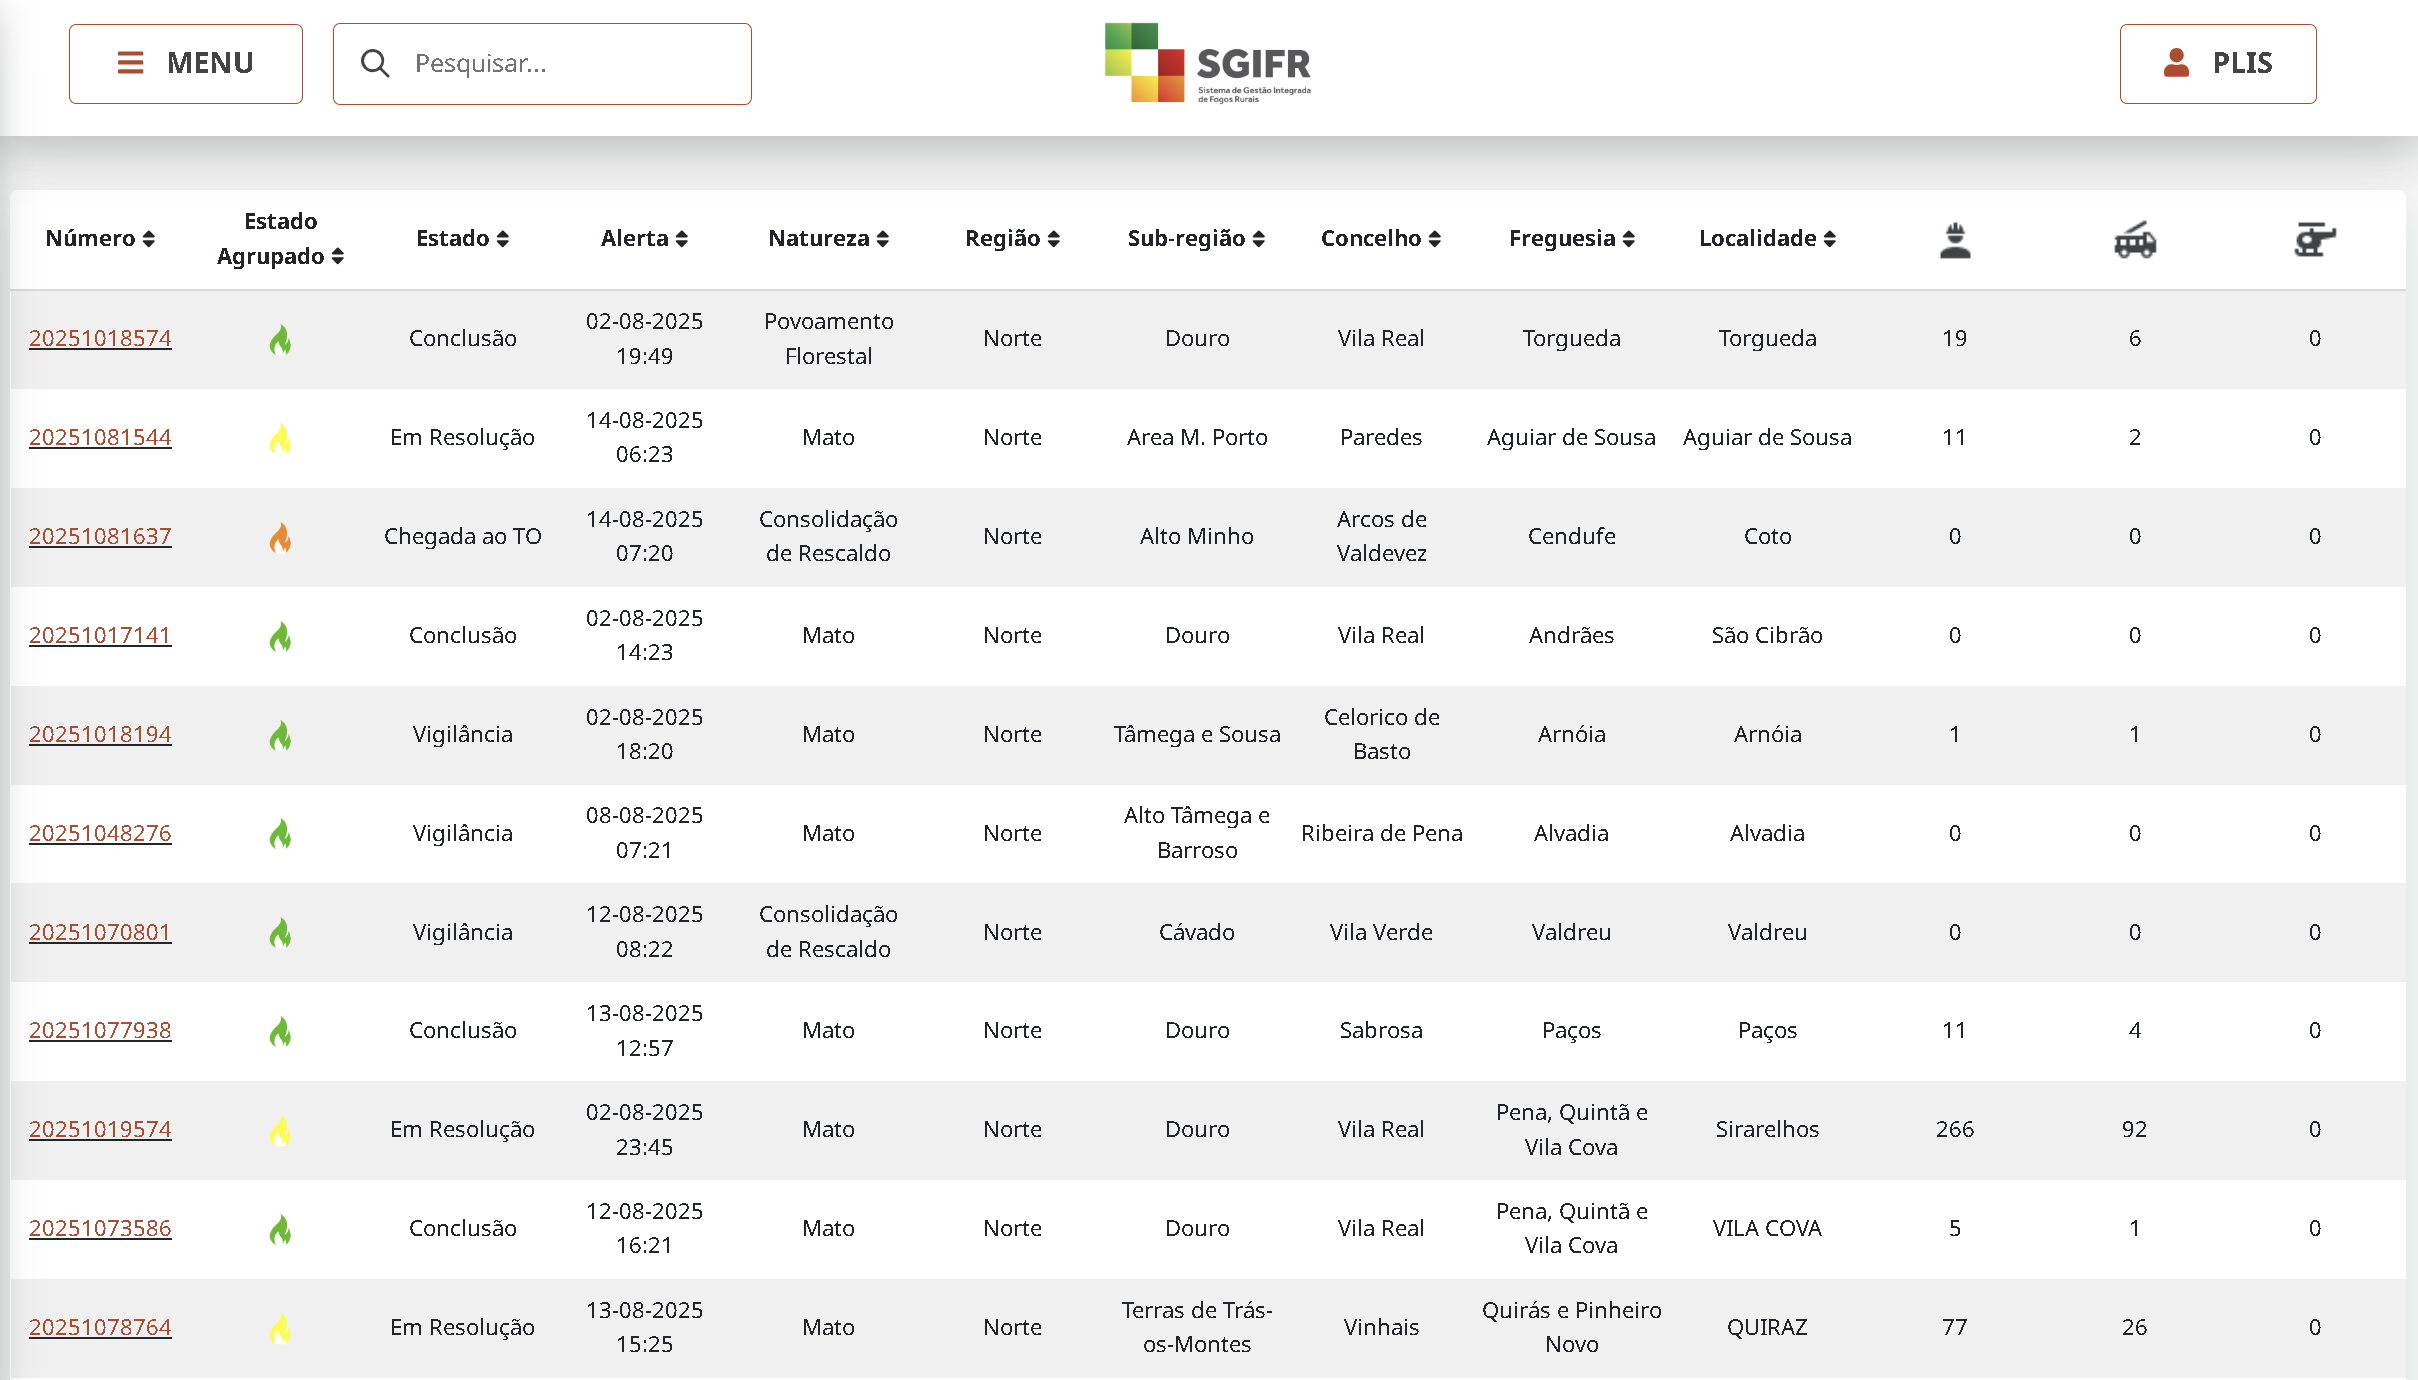The image size is (2418, 1380).
Task: Select the 'Ribeira de Pena' concelho cell
Action: (1381, 834)
